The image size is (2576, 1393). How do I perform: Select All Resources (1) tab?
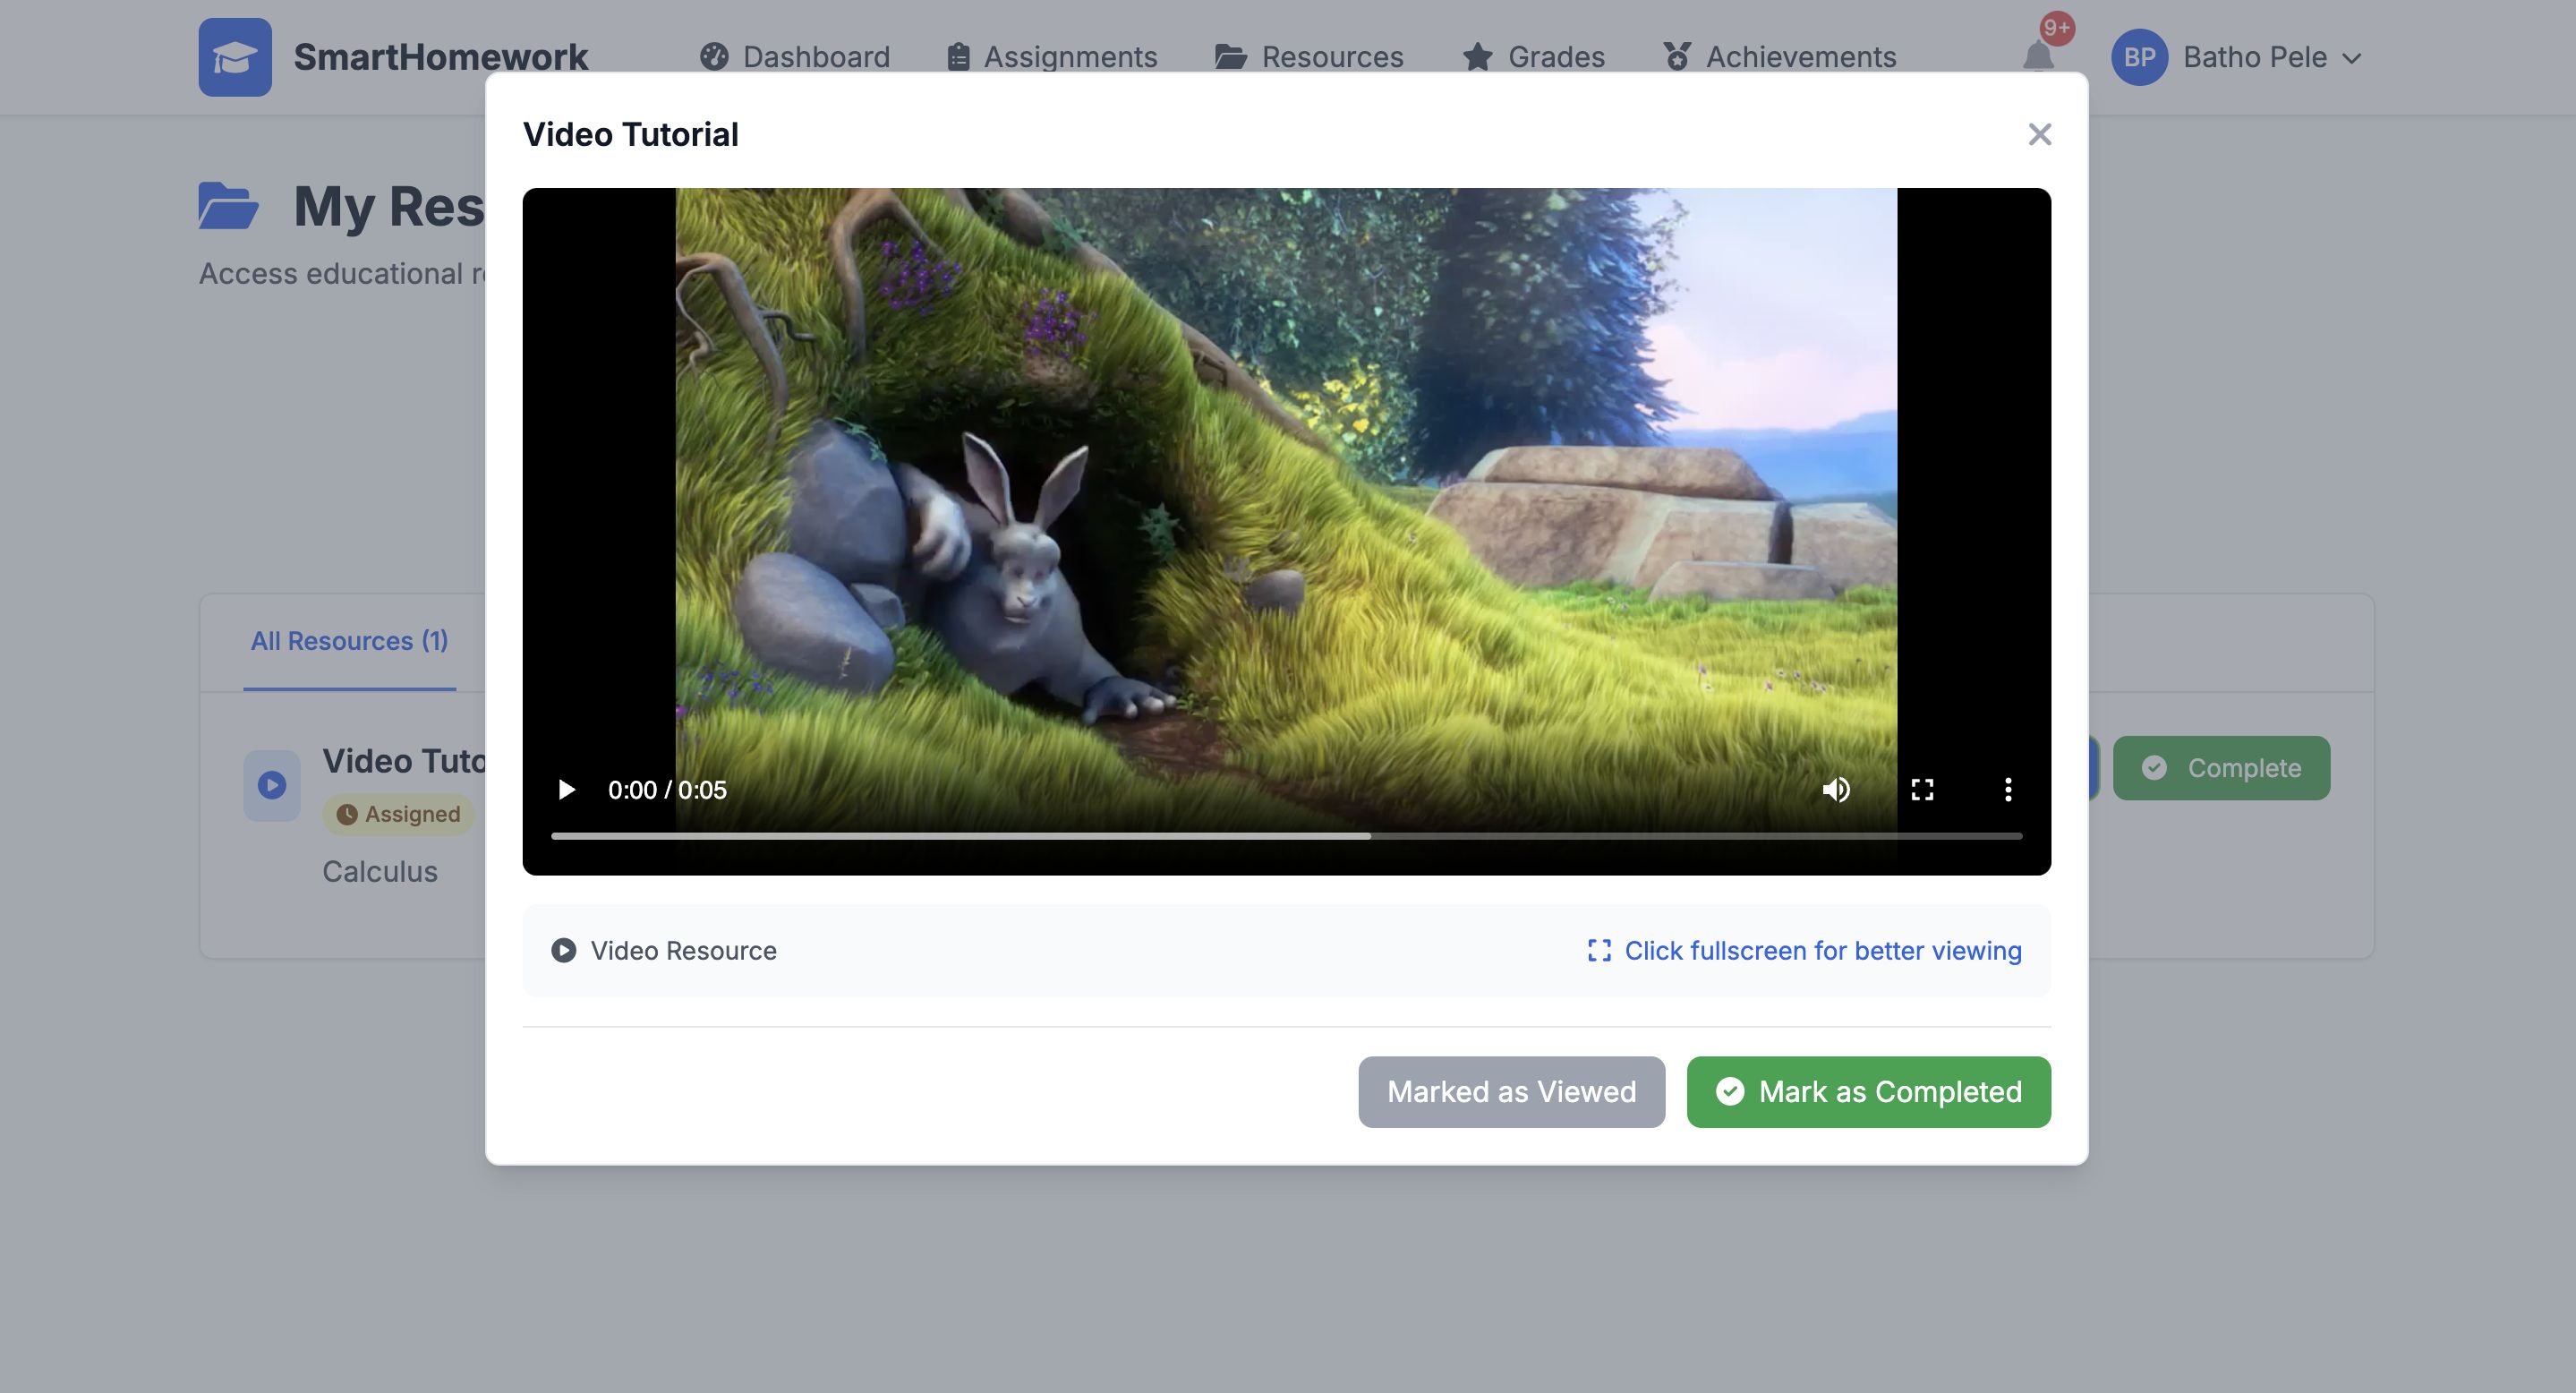coord(349,641)
